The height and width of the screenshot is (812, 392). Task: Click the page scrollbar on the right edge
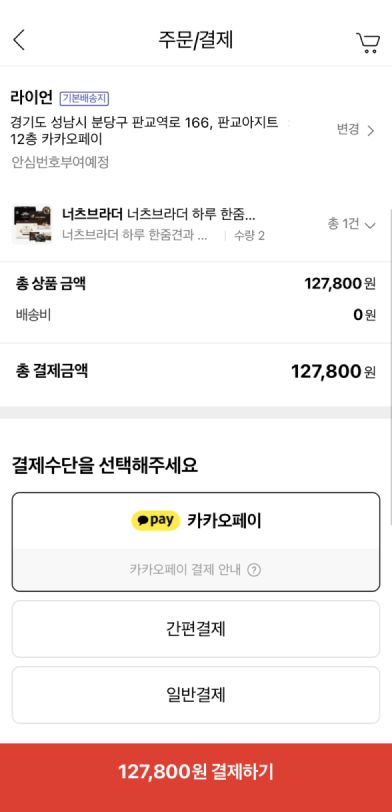(x=390, y=368)
